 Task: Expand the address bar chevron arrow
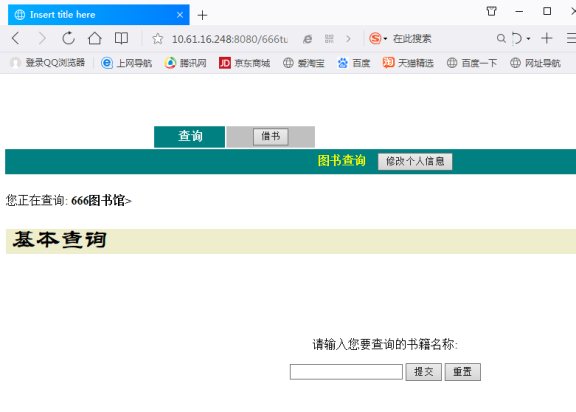click(x=348, y=39)
